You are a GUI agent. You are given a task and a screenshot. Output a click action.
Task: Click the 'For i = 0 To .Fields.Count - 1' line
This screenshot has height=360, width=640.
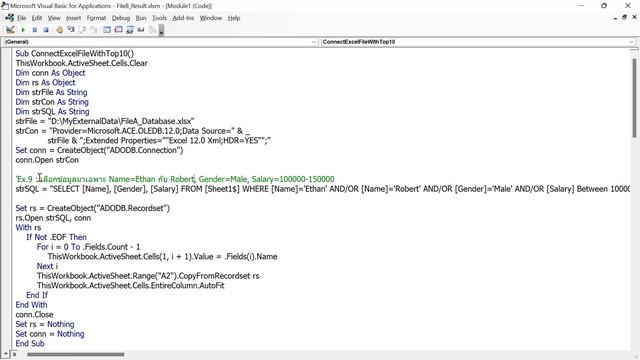pyautogui.click(x=88, y=247)
